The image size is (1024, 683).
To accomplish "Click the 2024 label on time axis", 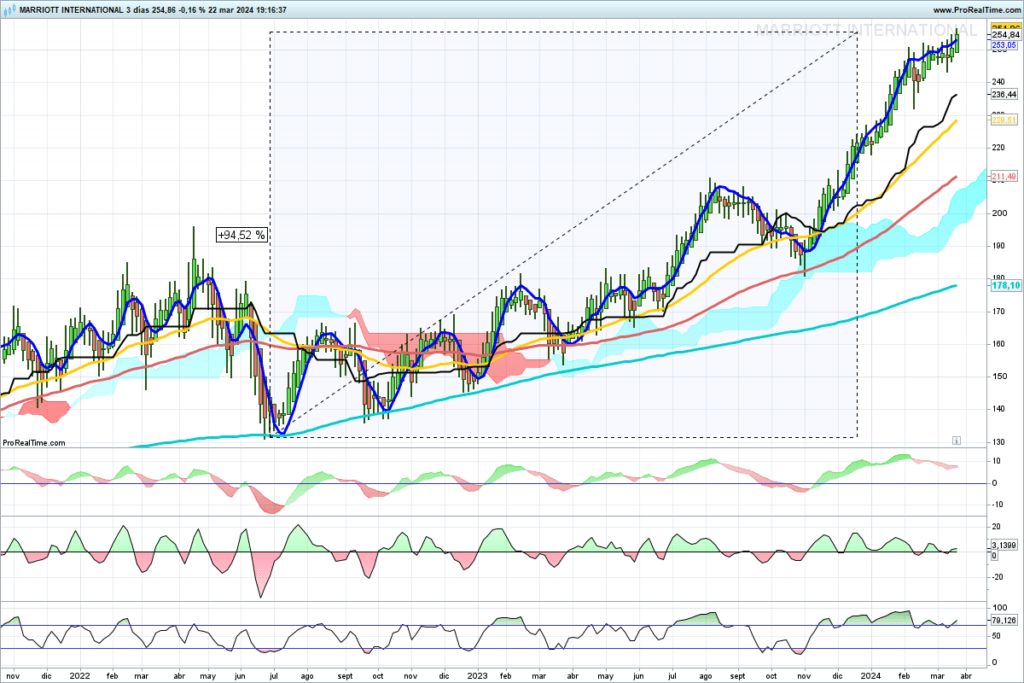I will pyautogui.click(x=871, y=676).
